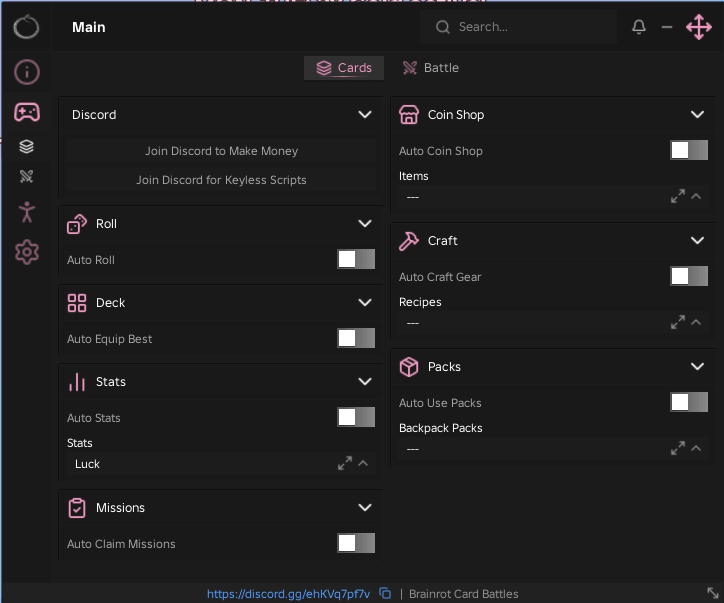Open the crossed swords sidebar icon
This screenshot has width=724, height=603.
click(x=26, y=176)
